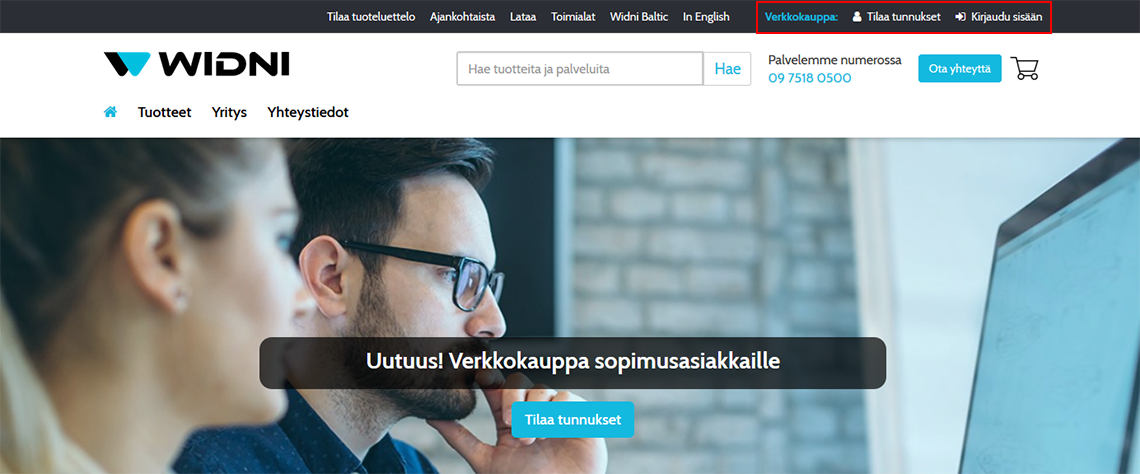Open the Ajankohtaista link
Image resolution: width=1140 pixels, height=474 pixels.
coord(462,17)
